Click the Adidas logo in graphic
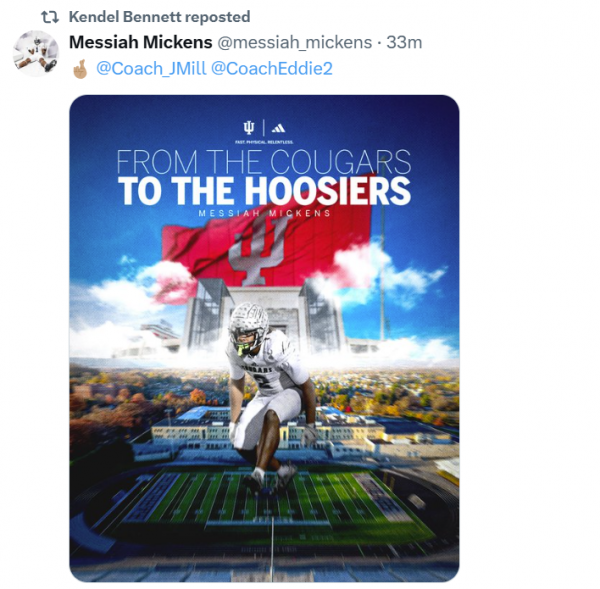 point(278,128)
